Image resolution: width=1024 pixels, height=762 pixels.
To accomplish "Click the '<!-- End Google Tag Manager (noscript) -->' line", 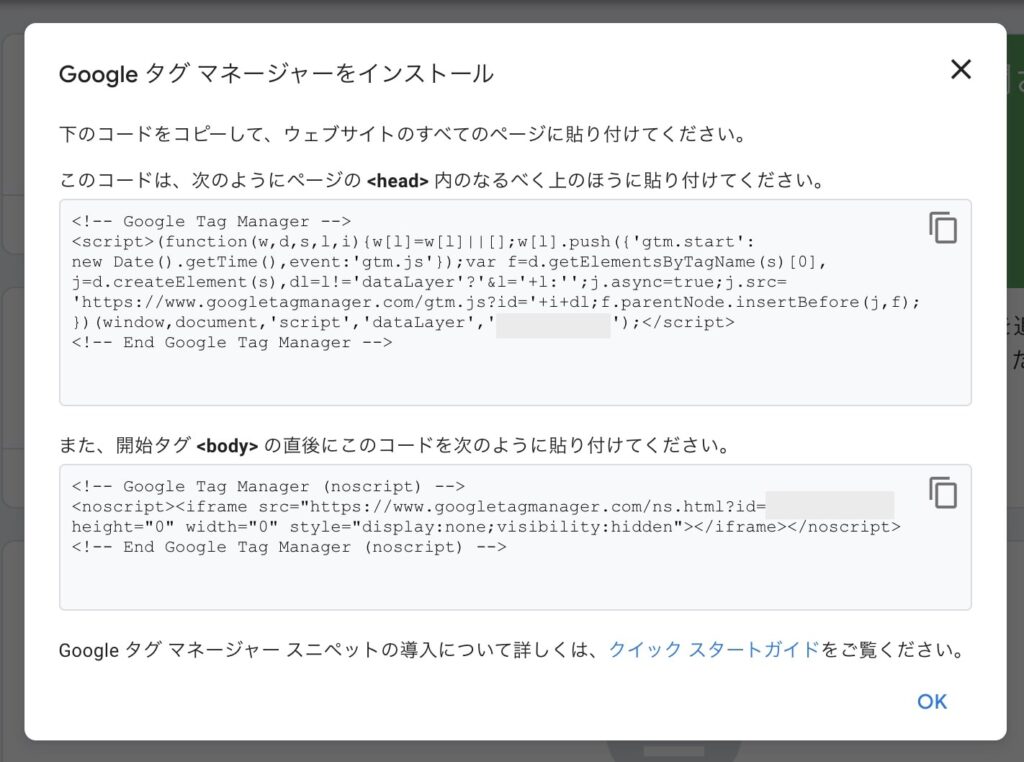I will [289, 547].
